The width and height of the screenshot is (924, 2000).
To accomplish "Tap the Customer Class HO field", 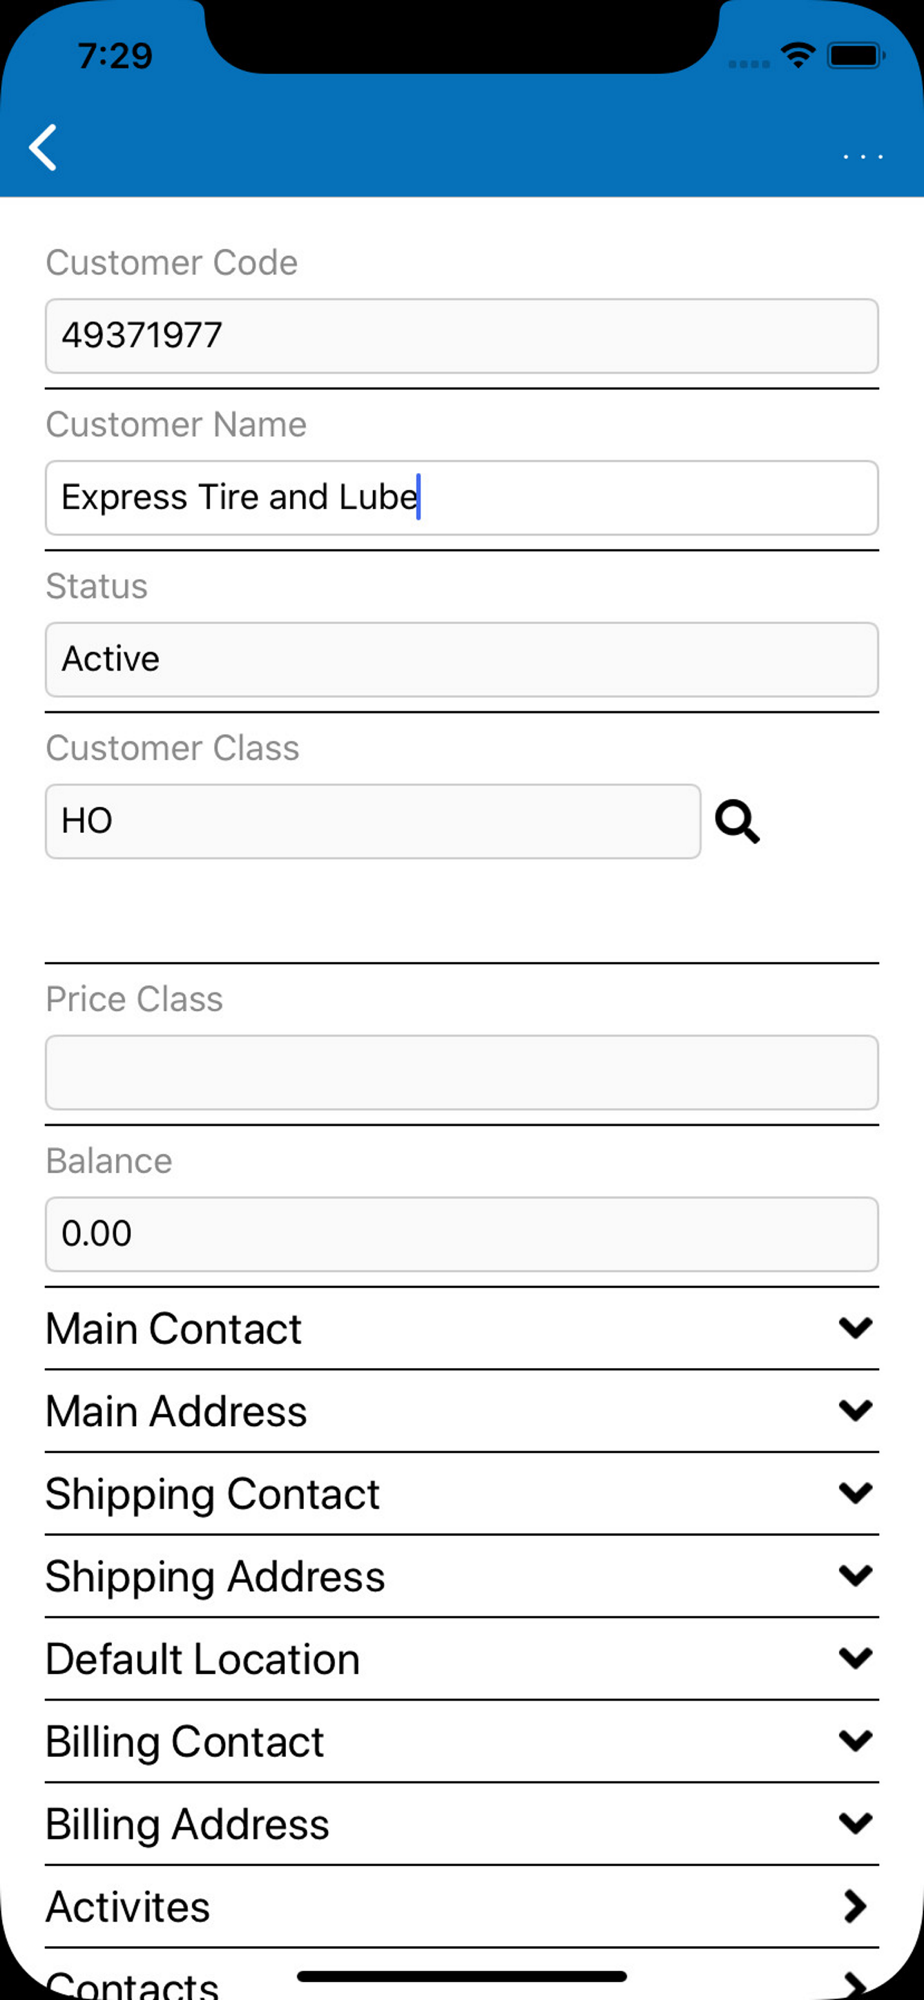I will click(x=373, y=822).
